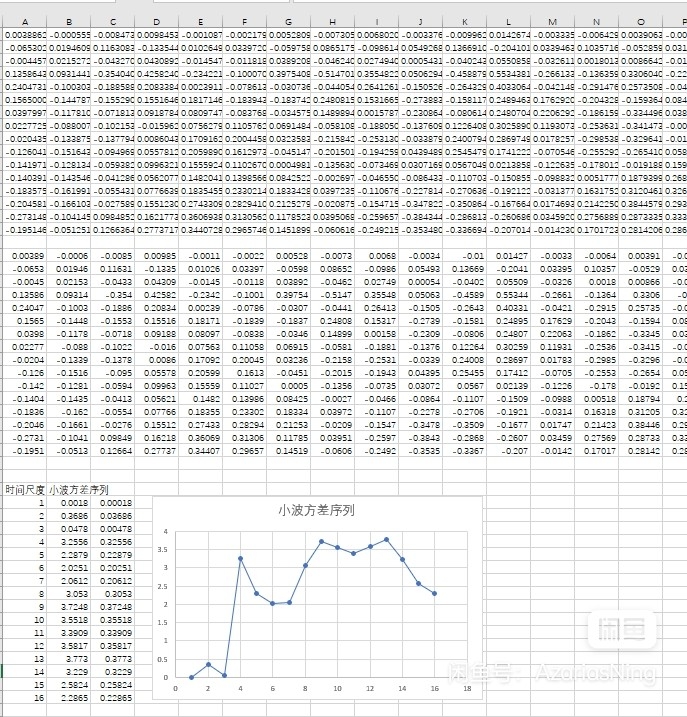Select time scale cell 16 in column A
This screenshot has width=687, height=717.
tap(25, 698)
